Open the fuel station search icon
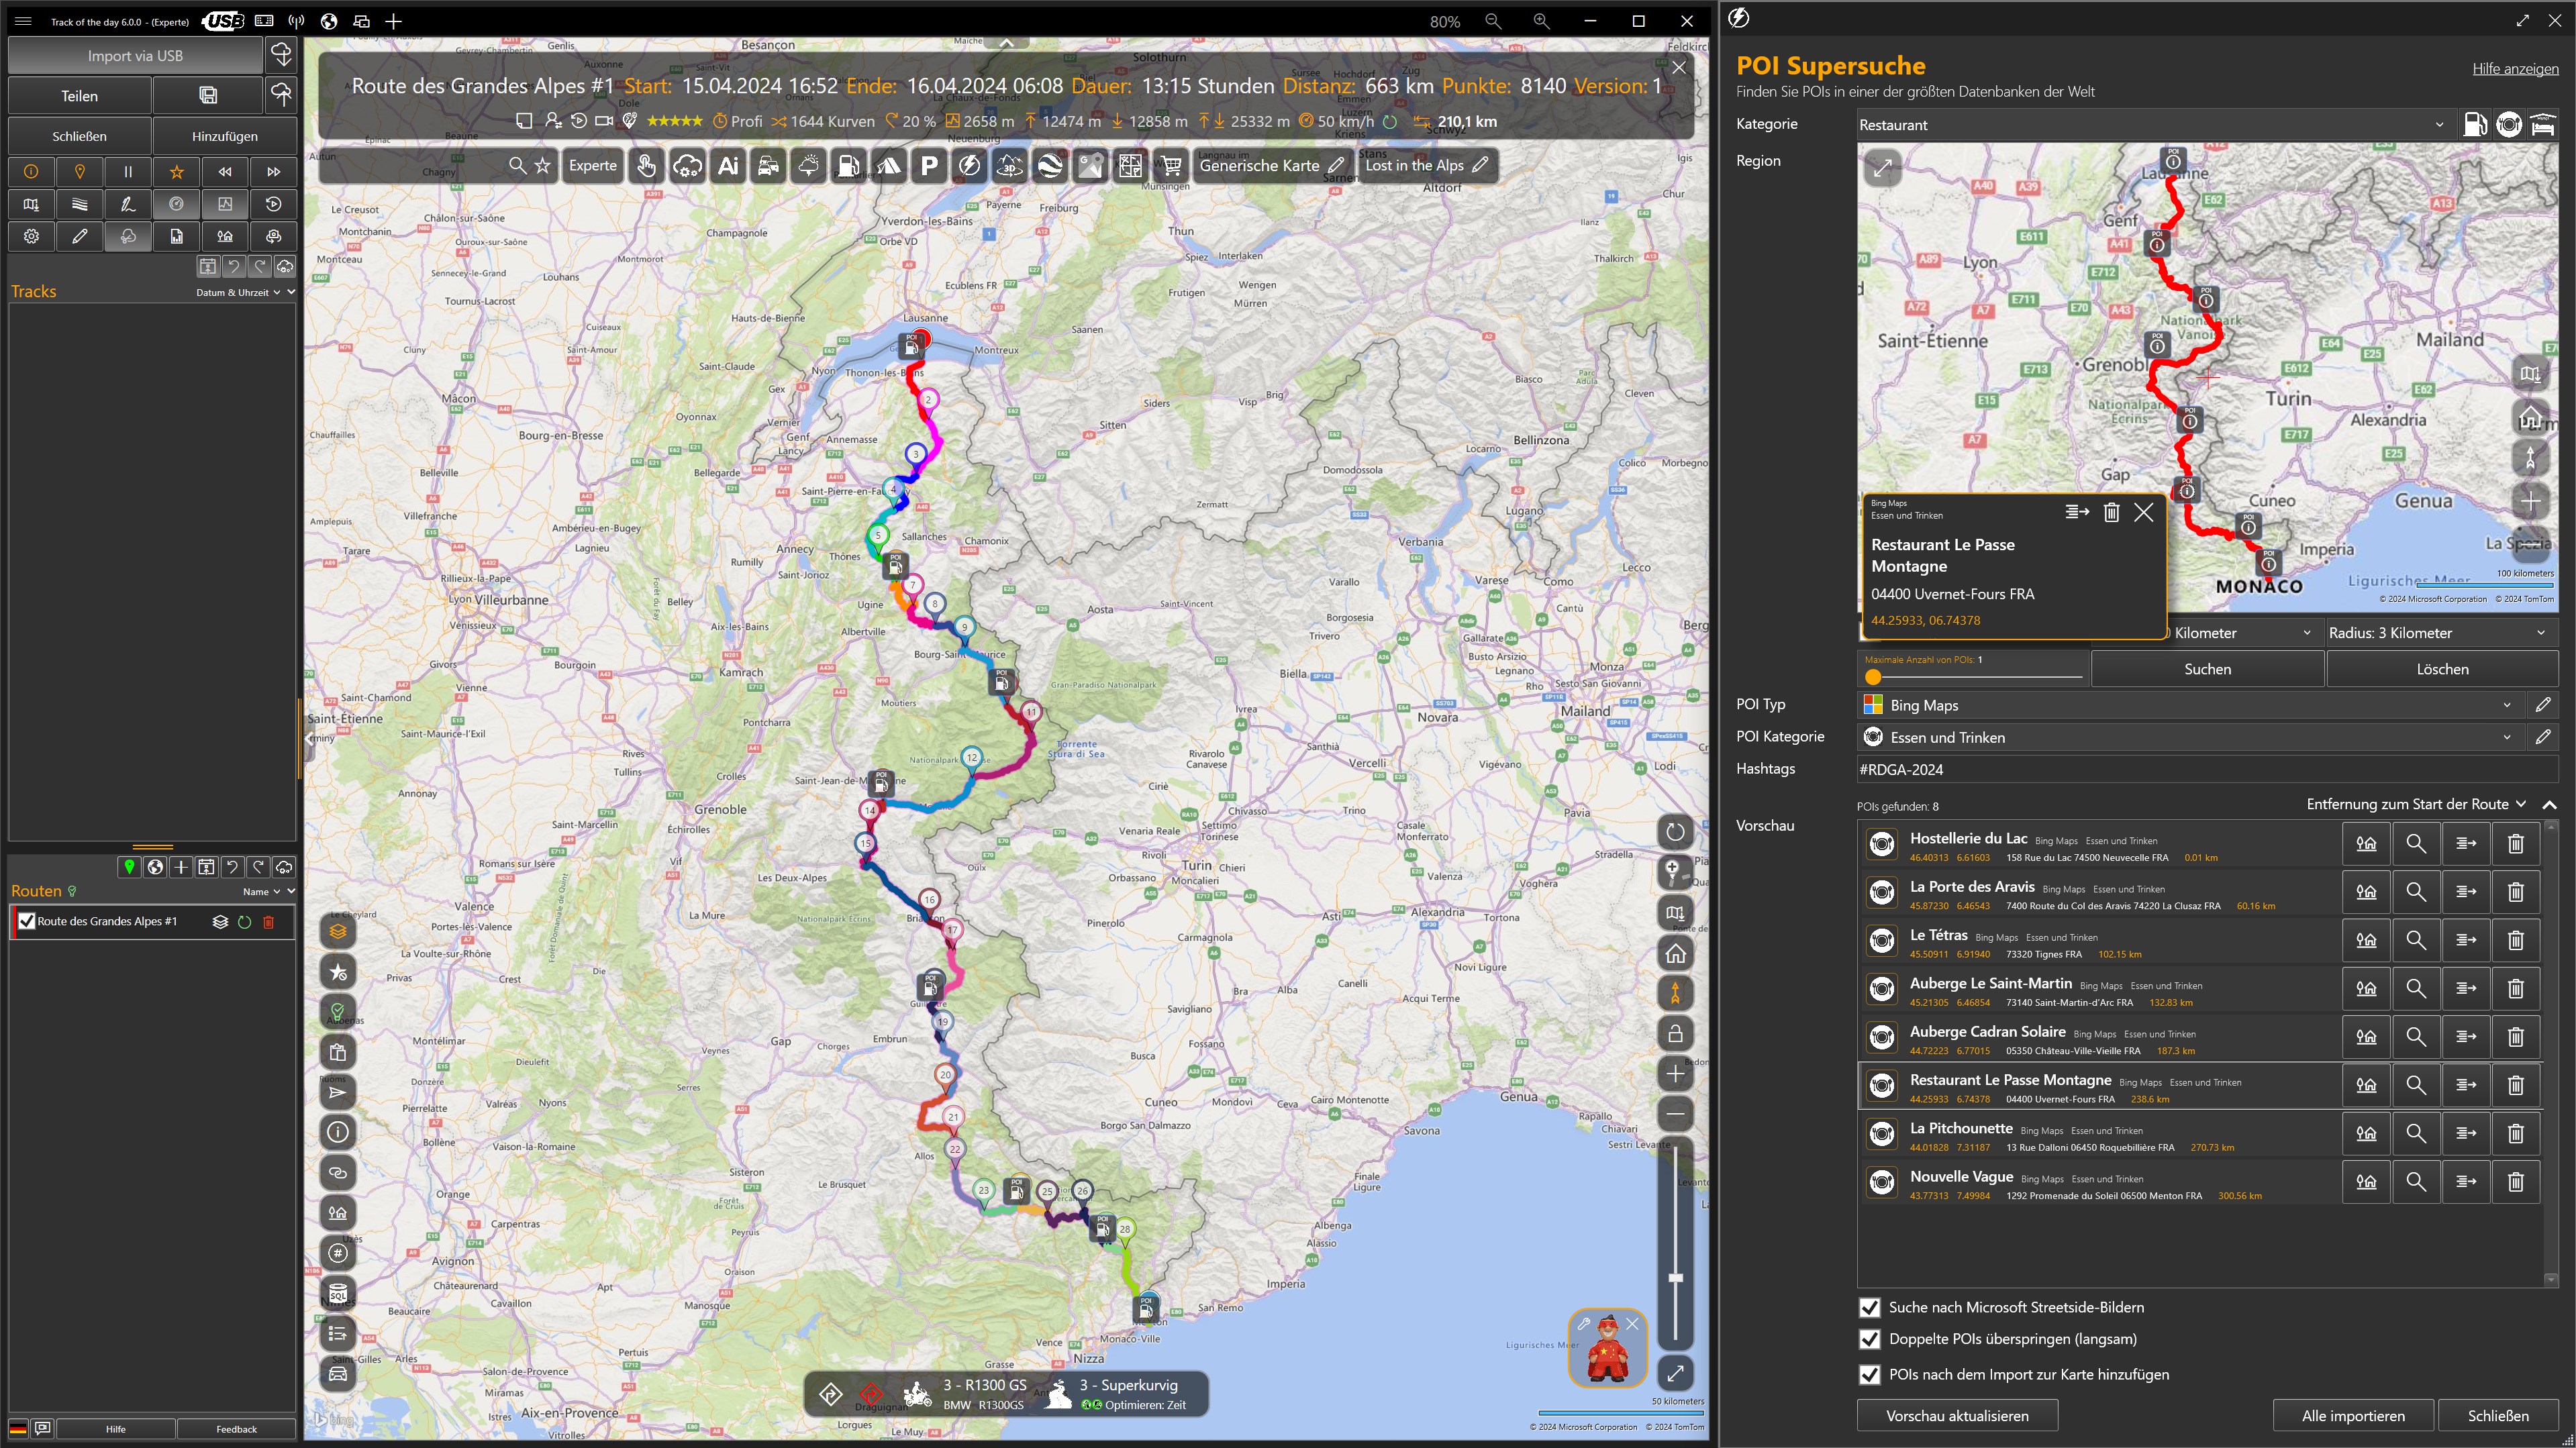The image size is (2576, 1448). point(848,166)
